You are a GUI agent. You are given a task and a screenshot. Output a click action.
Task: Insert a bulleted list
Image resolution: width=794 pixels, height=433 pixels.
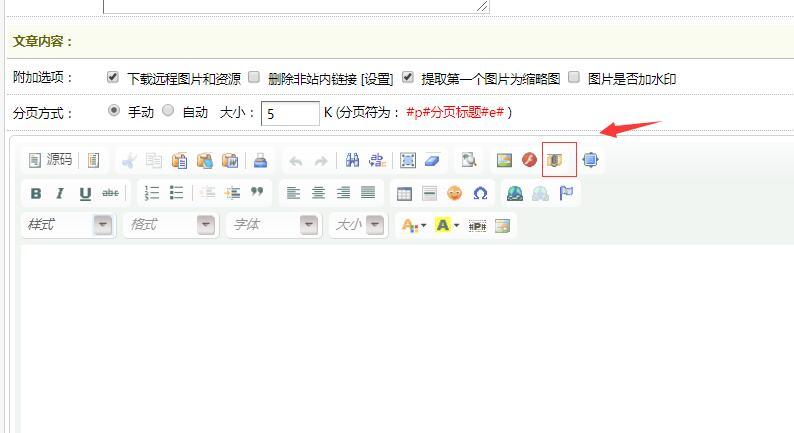click(x=176, y=193)
